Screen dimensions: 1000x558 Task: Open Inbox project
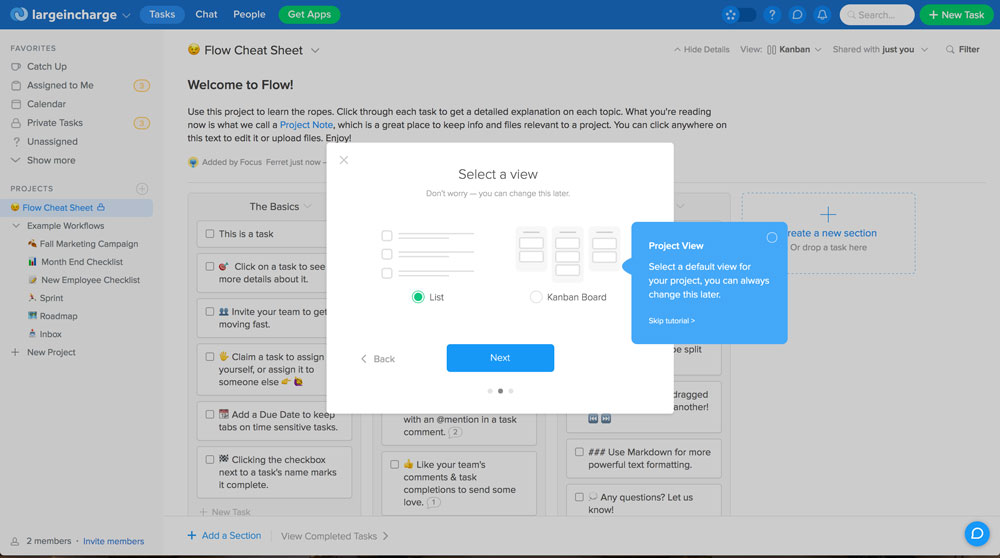pyautogui.click(x=50, y=334)
